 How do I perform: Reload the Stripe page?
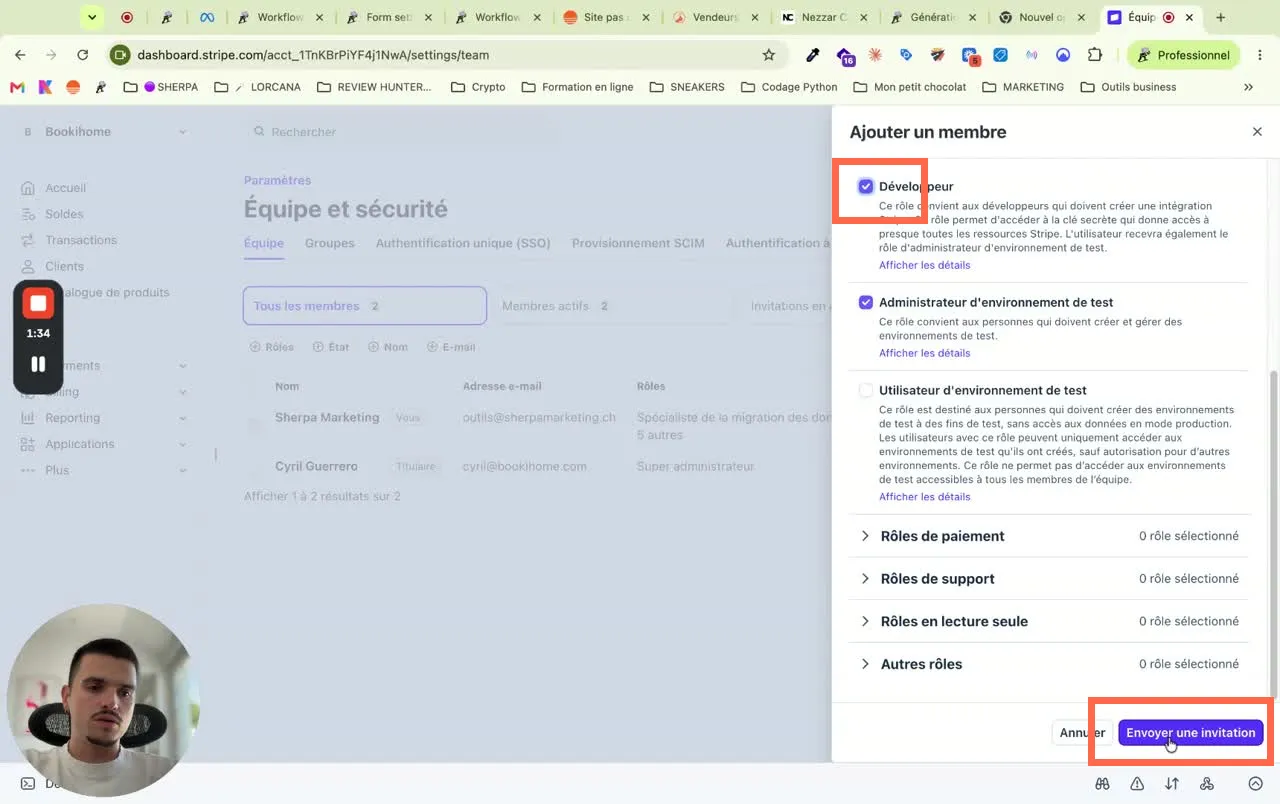click(x=82, y=55)
